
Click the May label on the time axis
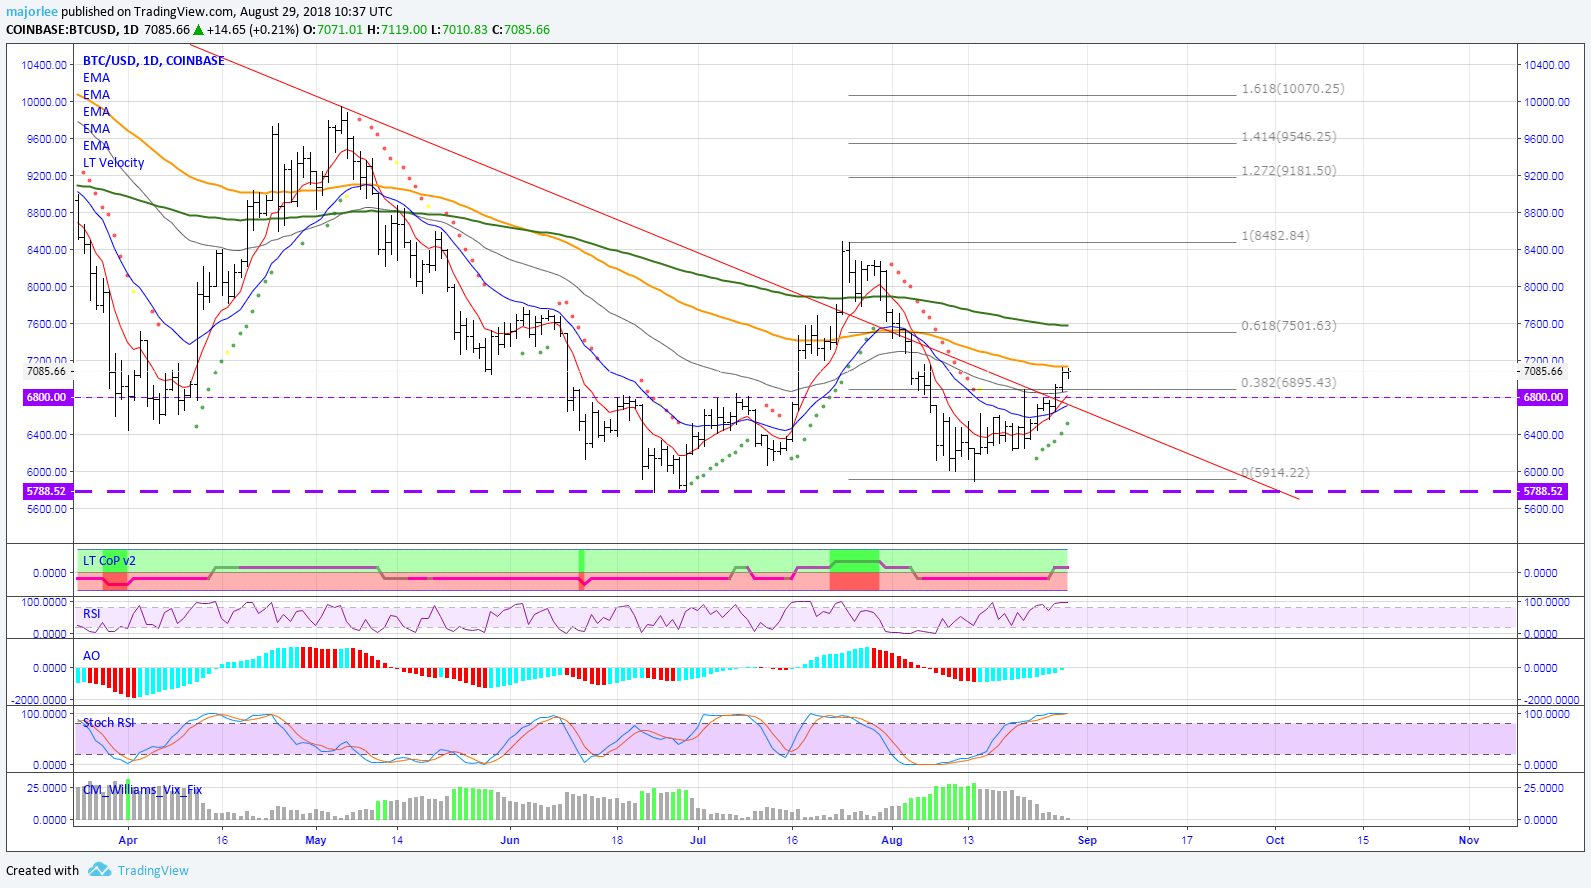(316, 841)
